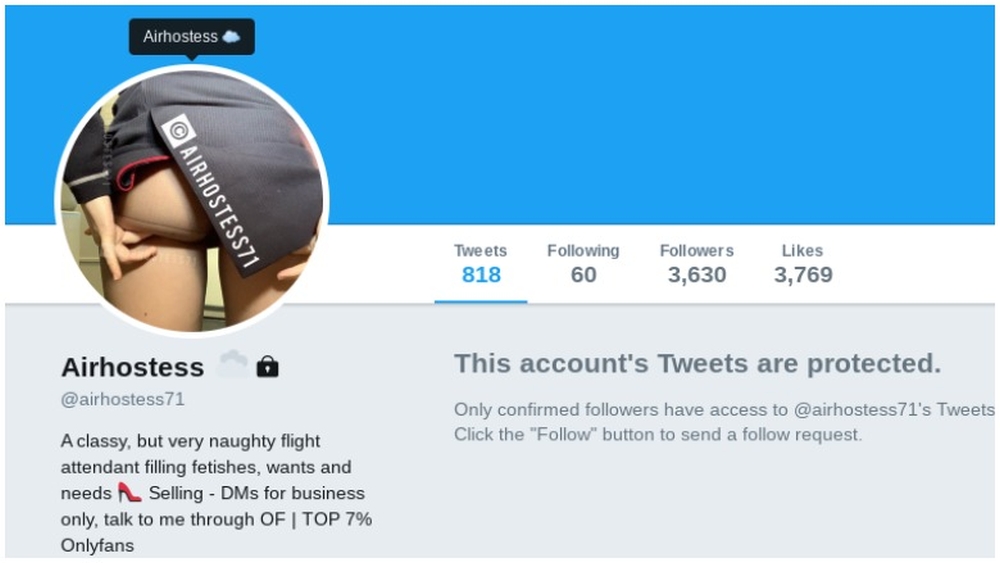Screen dimensions: 1000x563
Task: Open the Following tab label
Action: coord(583,251)
